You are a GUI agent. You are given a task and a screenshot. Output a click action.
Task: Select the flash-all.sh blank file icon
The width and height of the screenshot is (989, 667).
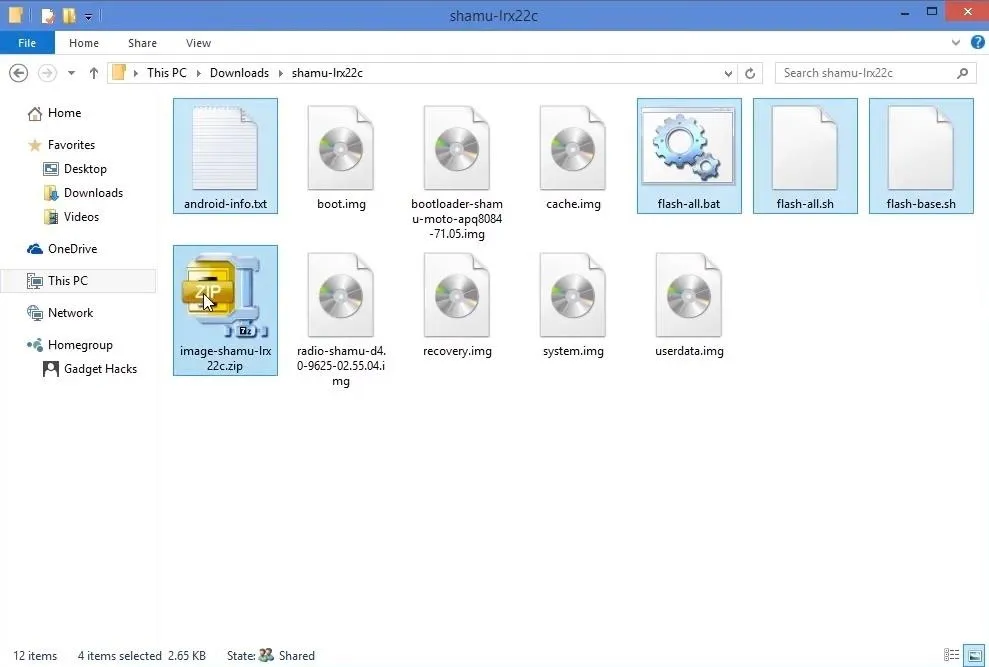click(x=805, y=149)
